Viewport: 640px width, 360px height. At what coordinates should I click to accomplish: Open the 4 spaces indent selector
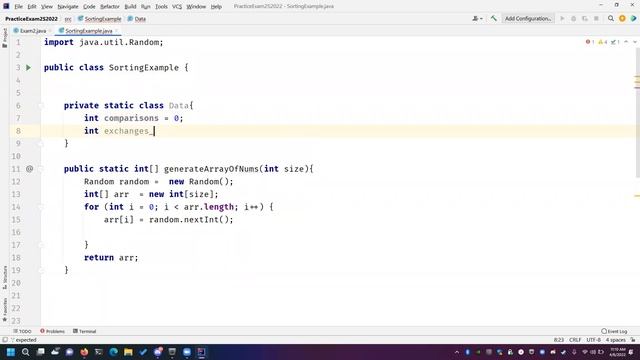coord(616,340)
